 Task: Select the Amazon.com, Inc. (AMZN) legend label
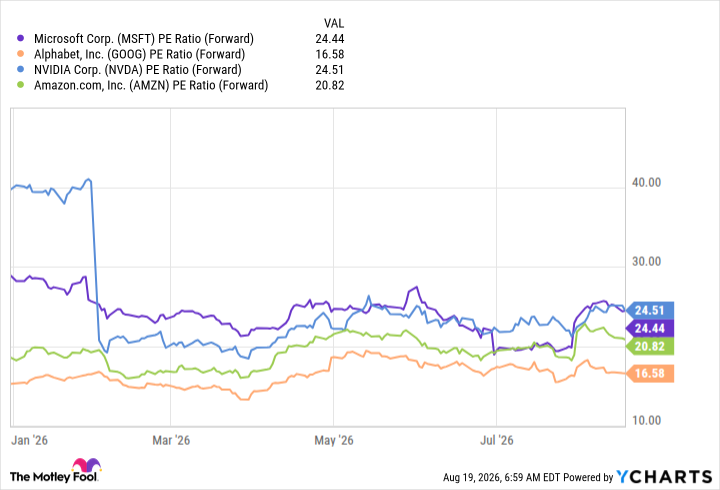[x=151, y=85]
